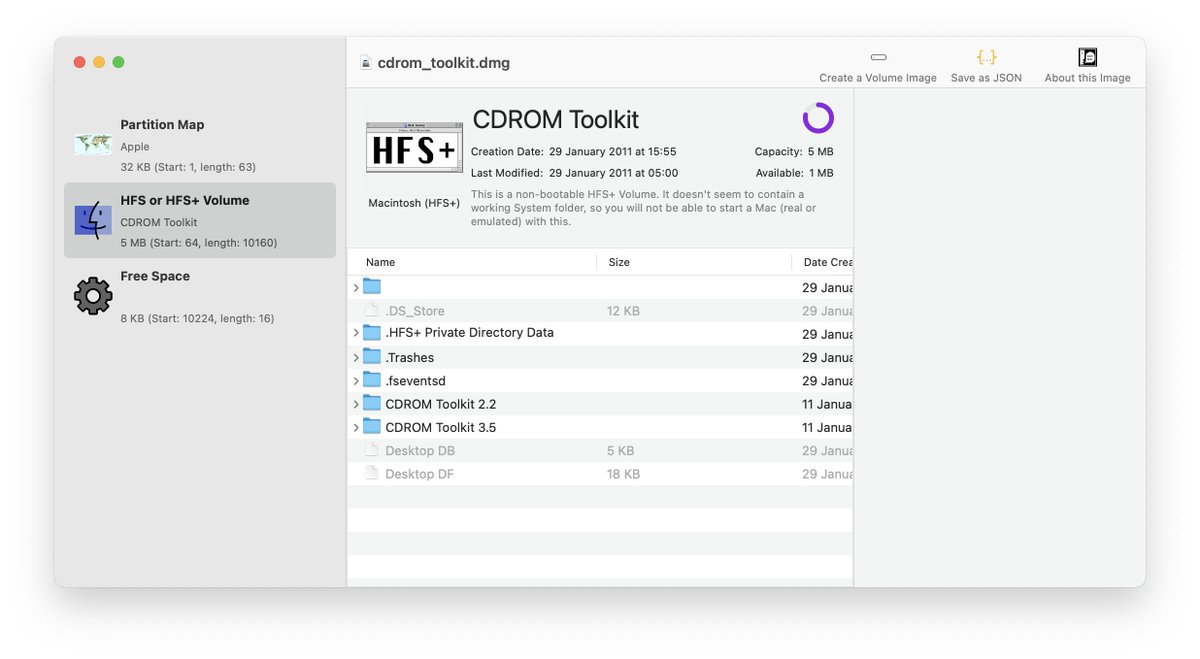Click the 12 KB size of .DS_Store
1200x659 pixels.
[623, 311]
